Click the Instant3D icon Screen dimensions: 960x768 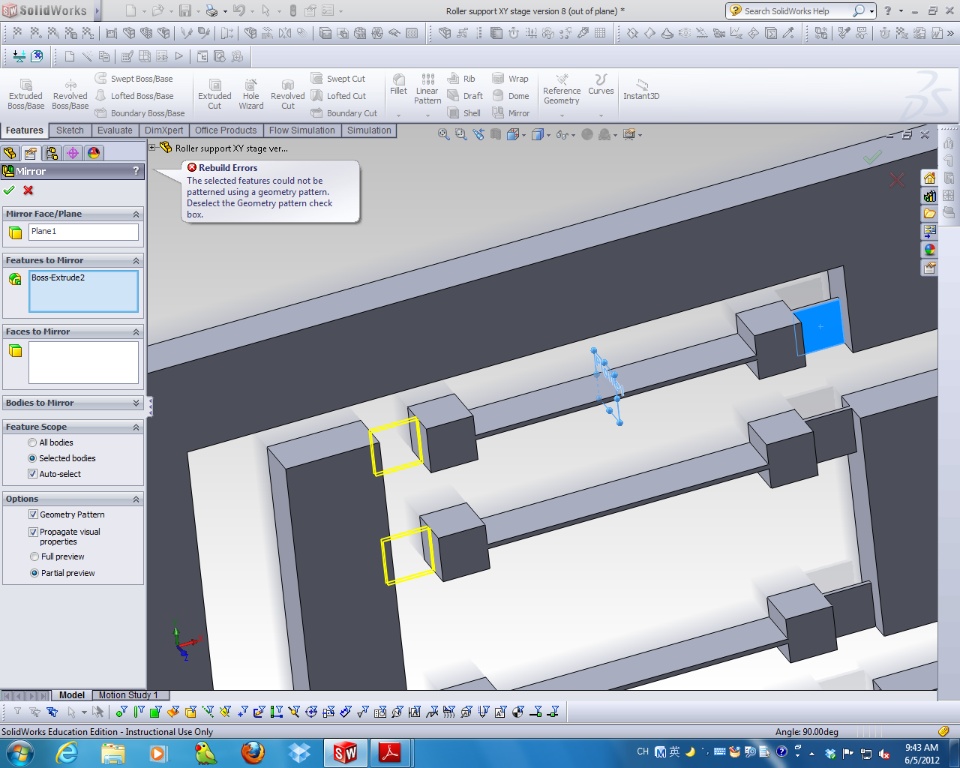pos(641,90)
